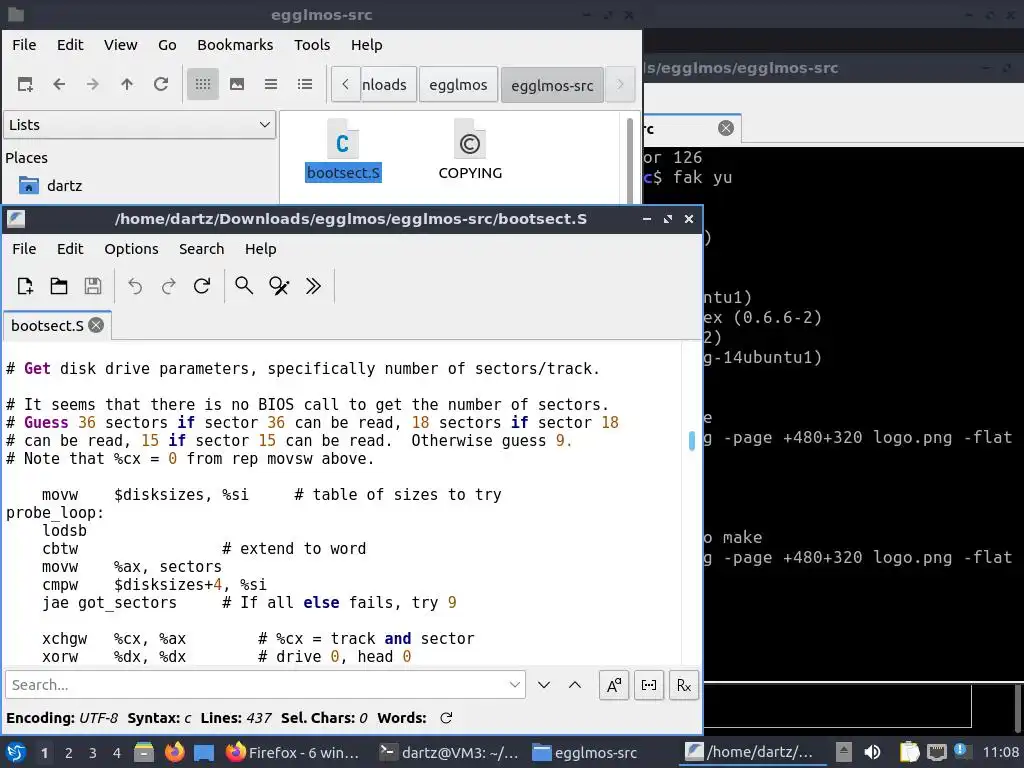This screenshot has height=768, width=1024.
Task: Open the egglmos path button
Action: (x=458, y=85)
